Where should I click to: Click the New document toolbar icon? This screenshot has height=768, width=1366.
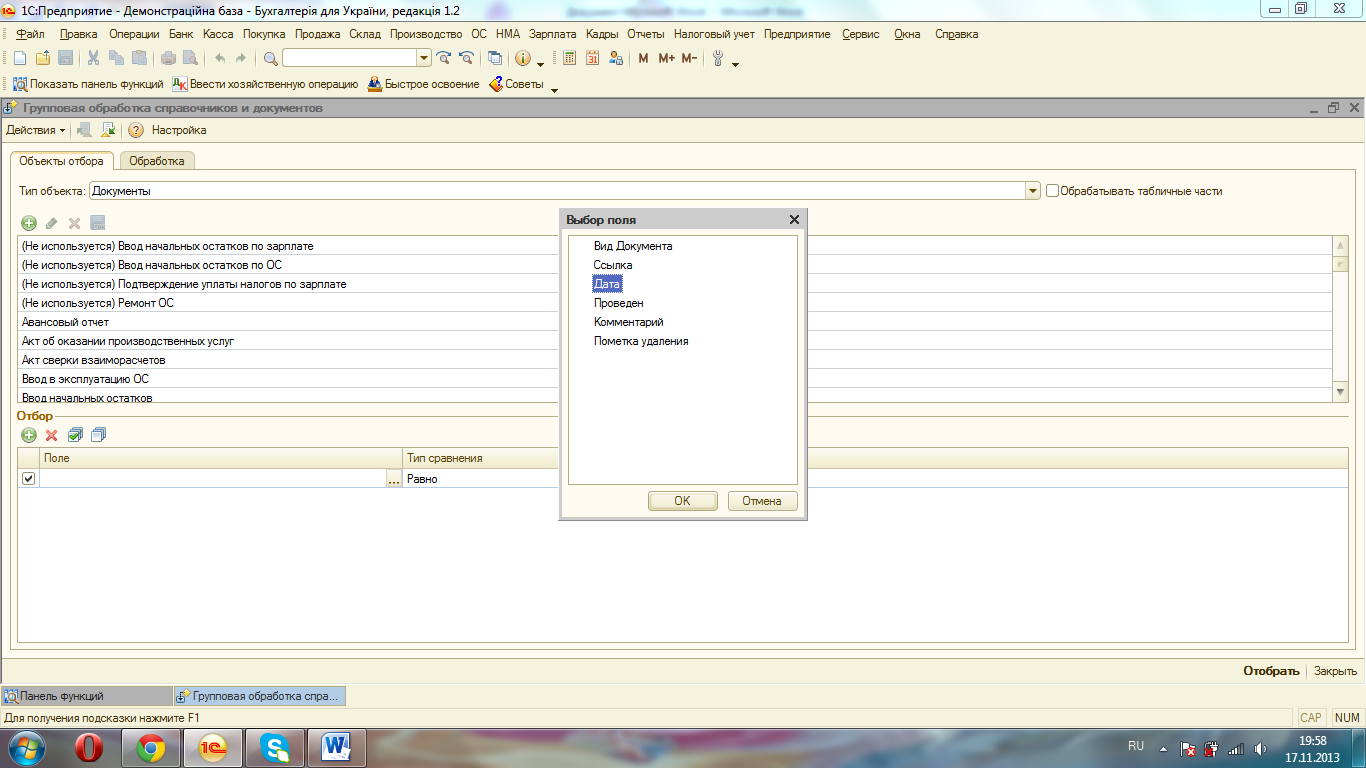click(x=19, y=59)
